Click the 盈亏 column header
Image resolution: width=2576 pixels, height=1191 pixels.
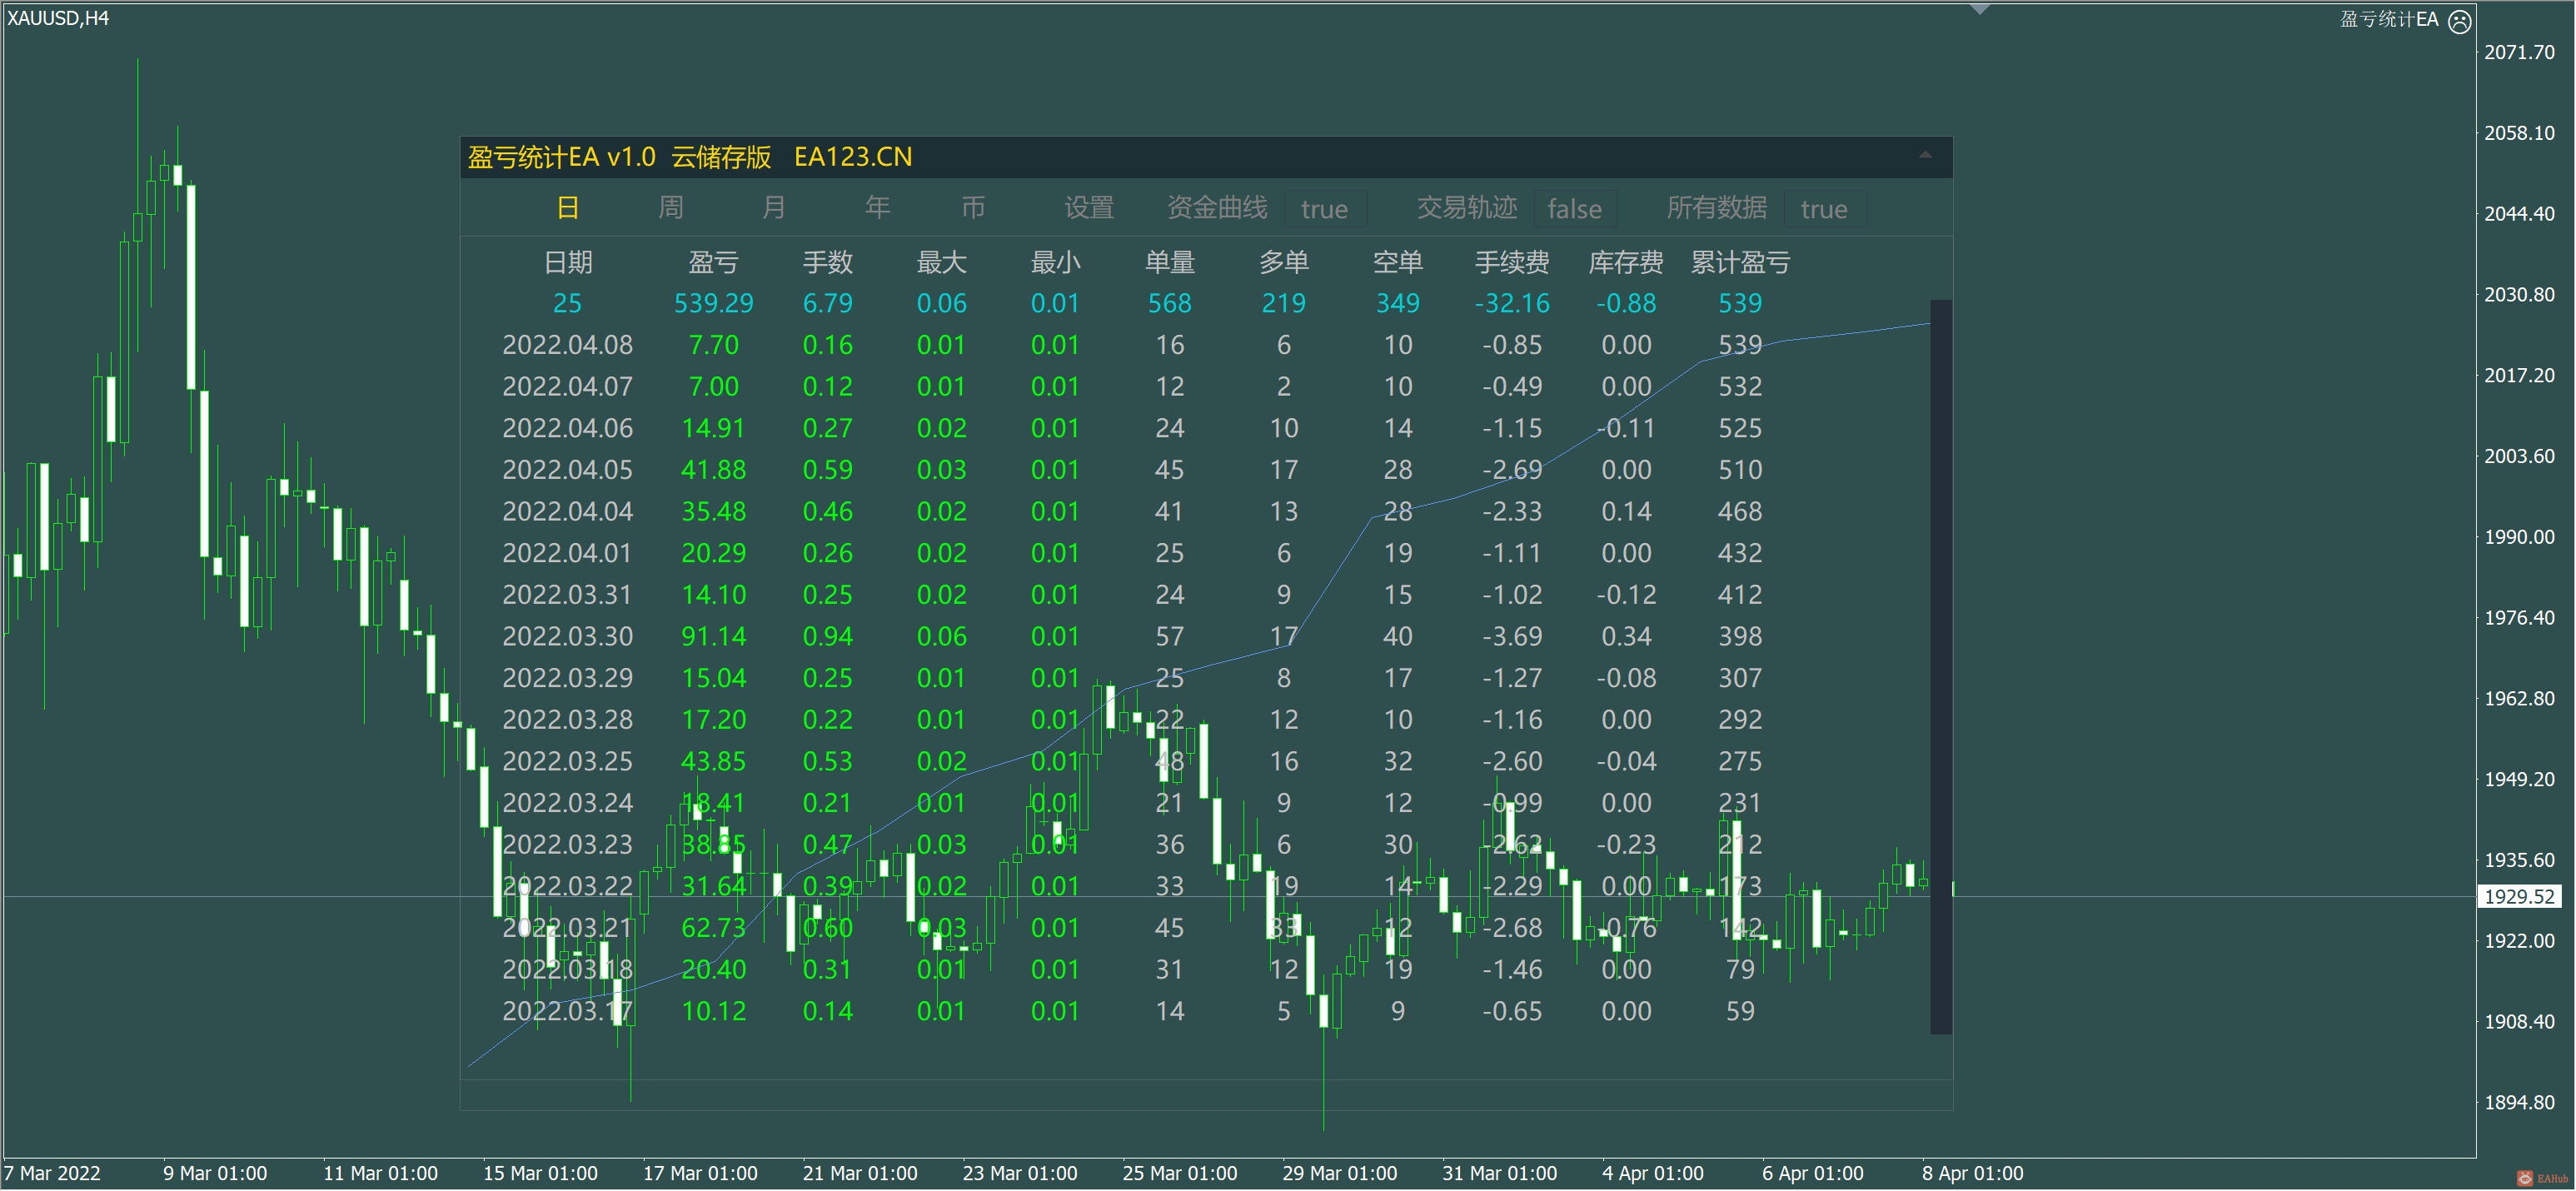[x=713, y=263]
